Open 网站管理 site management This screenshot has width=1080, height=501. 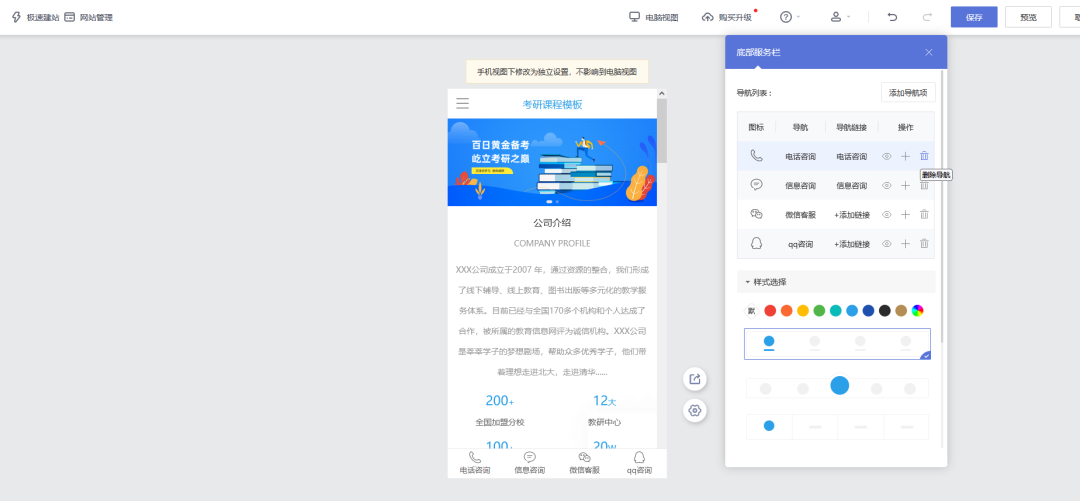pyautogui.click(x=88, y=17)
